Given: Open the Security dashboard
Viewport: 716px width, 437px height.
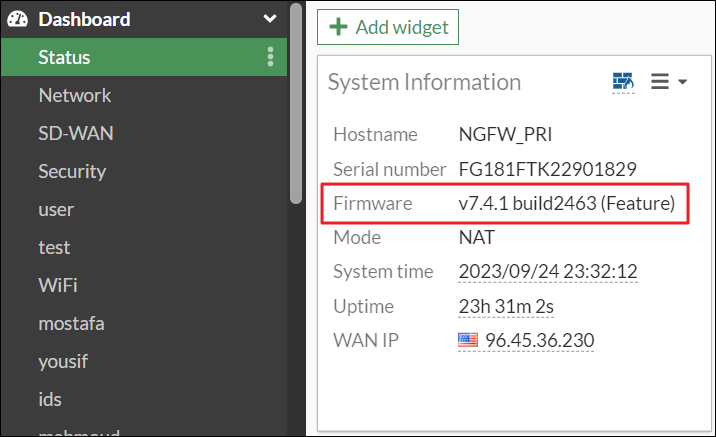Looking at the screenshot, I should [x=72, y=172].
